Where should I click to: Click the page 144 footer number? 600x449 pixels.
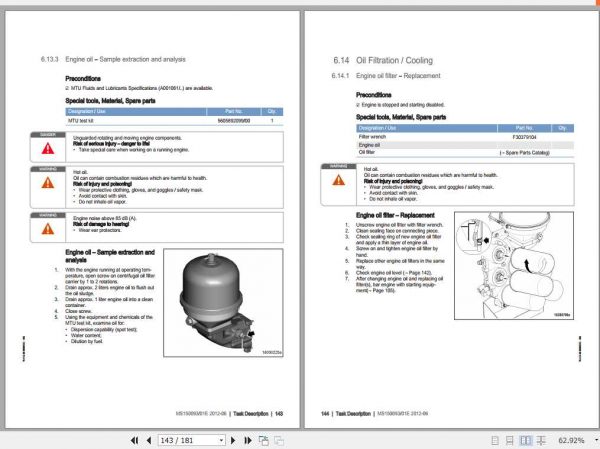click(325, 414)
